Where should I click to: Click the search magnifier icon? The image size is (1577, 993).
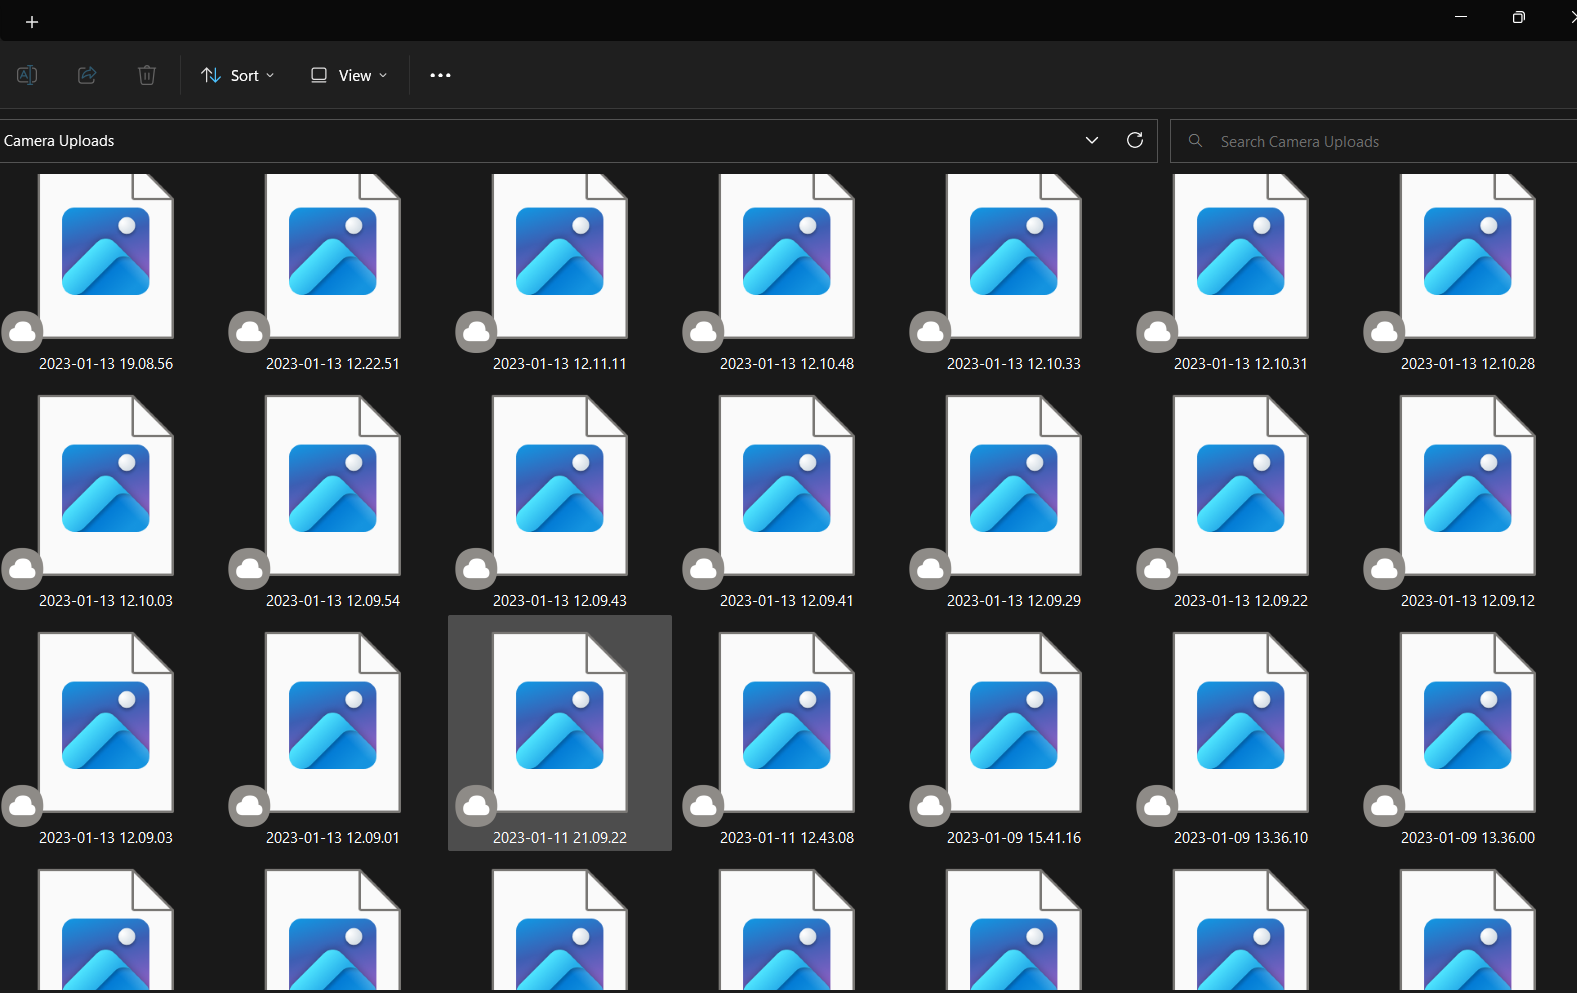1195,141
